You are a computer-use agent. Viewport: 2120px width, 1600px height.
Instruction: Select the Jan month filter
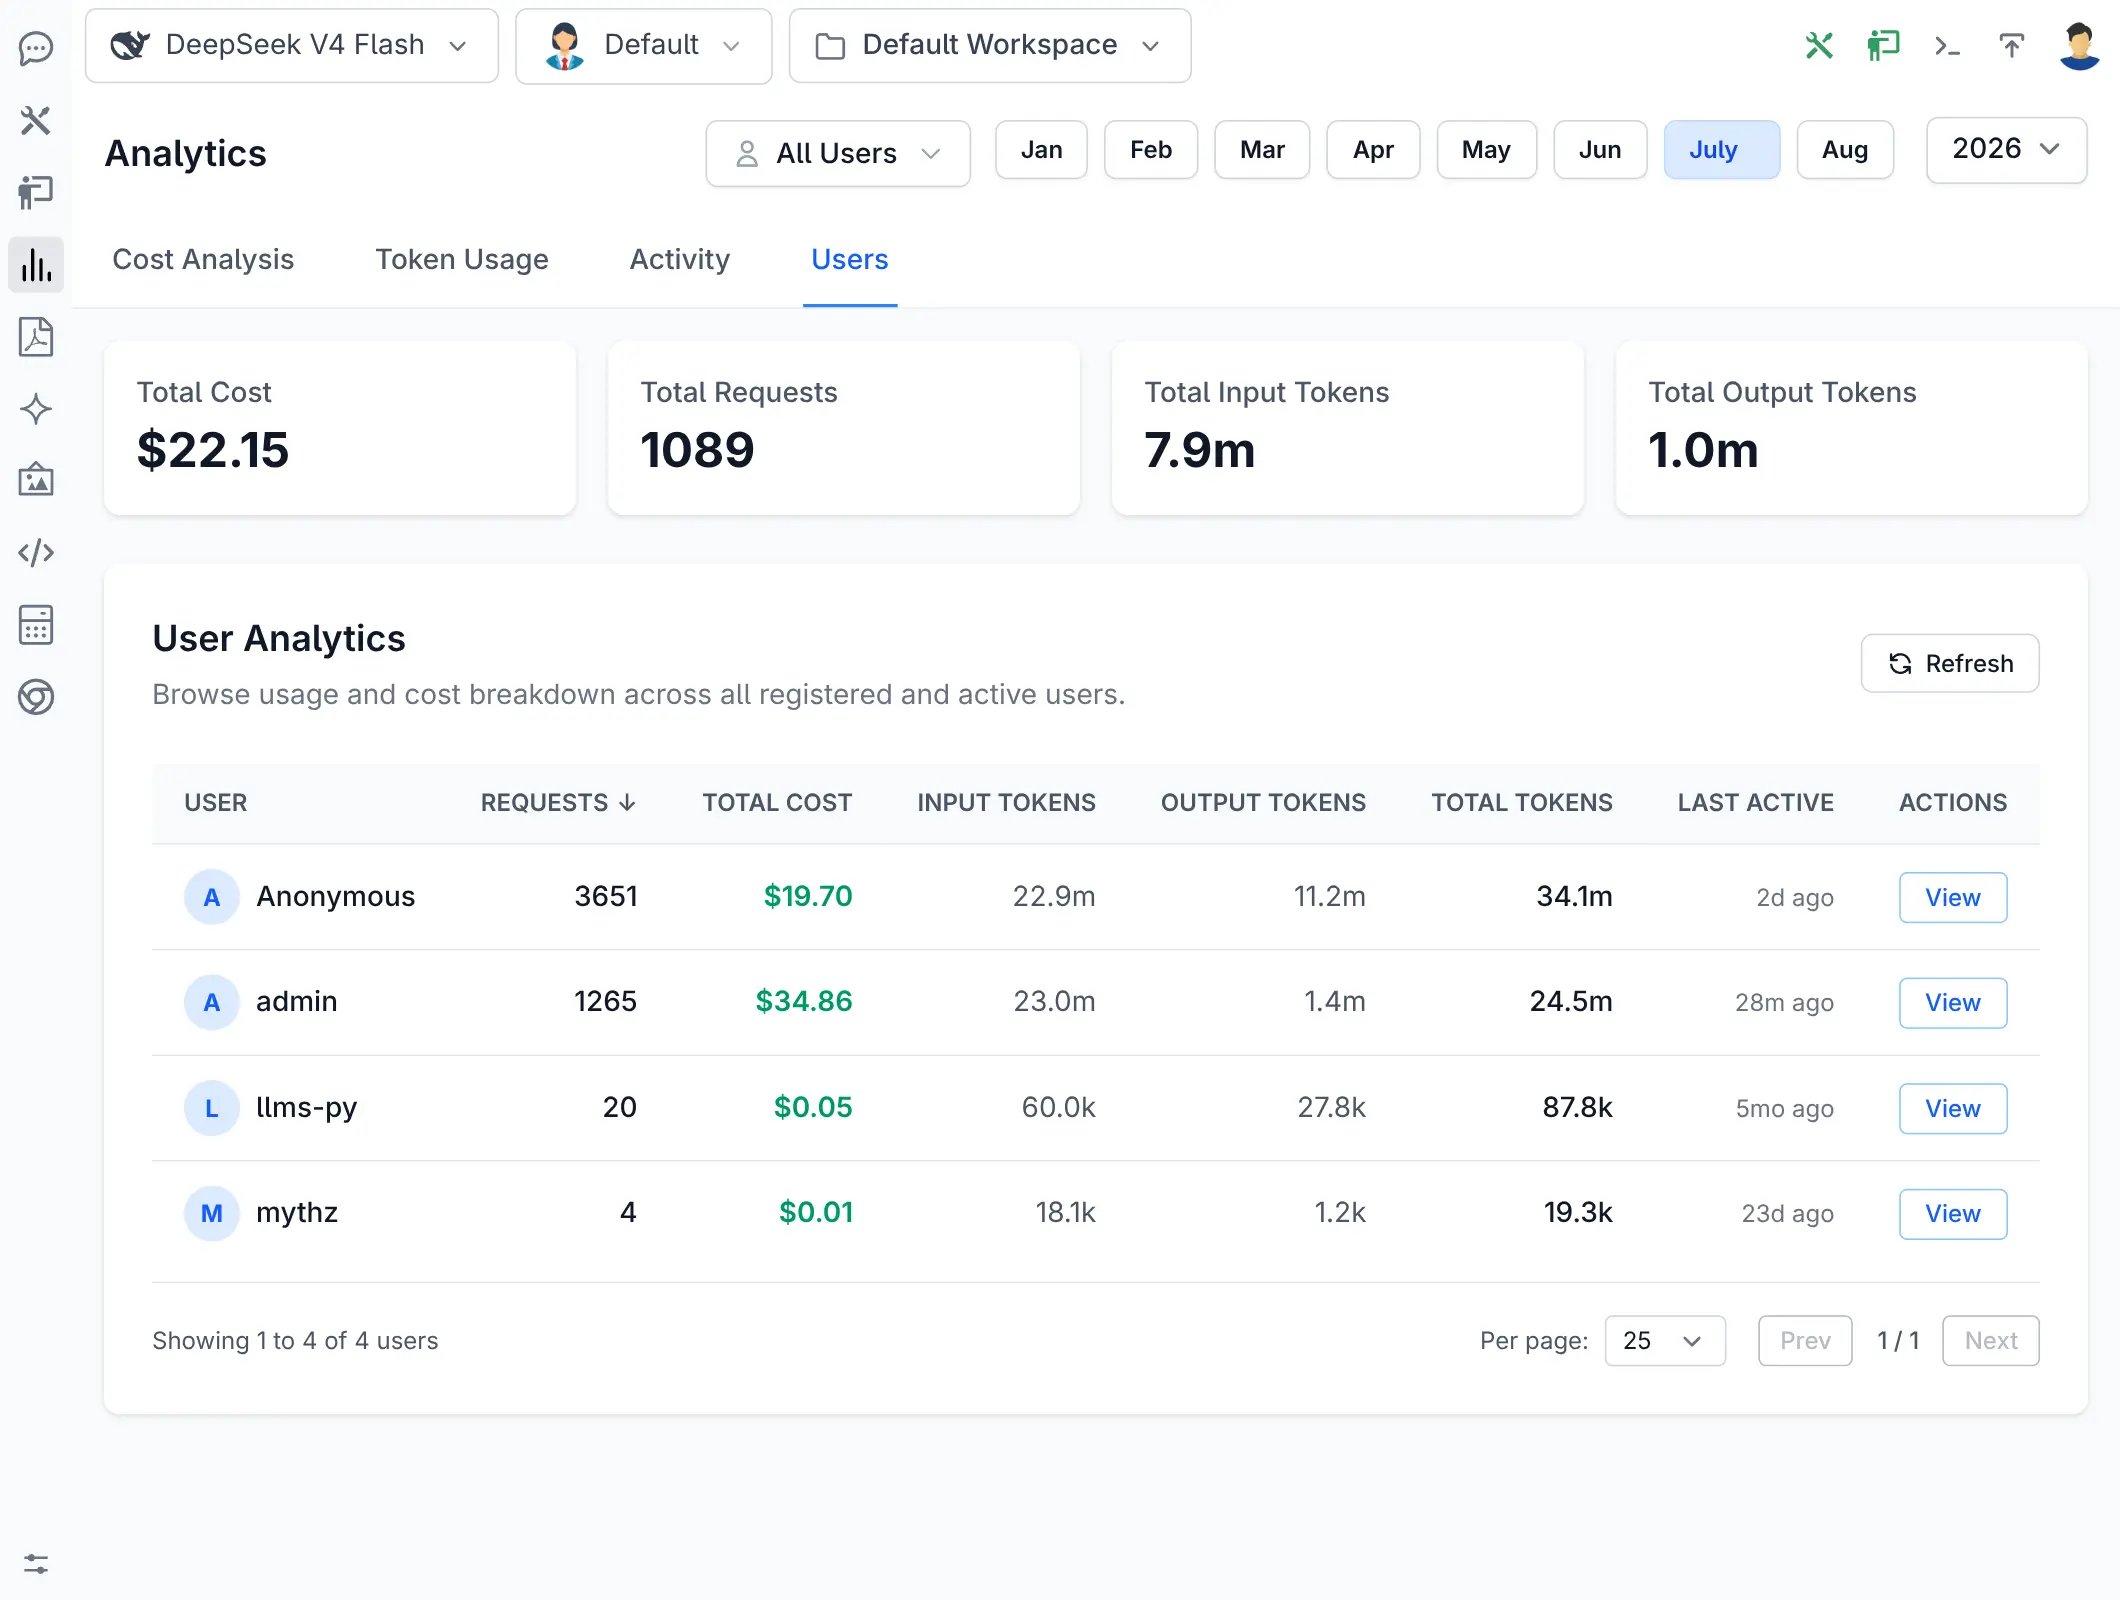point(1041,150)
